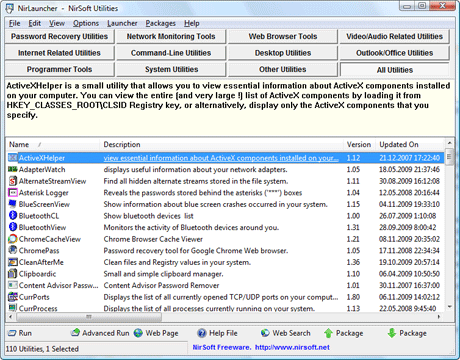Click the ChromePass icon
Screen dimensions: 460x360
coord(13,250)
